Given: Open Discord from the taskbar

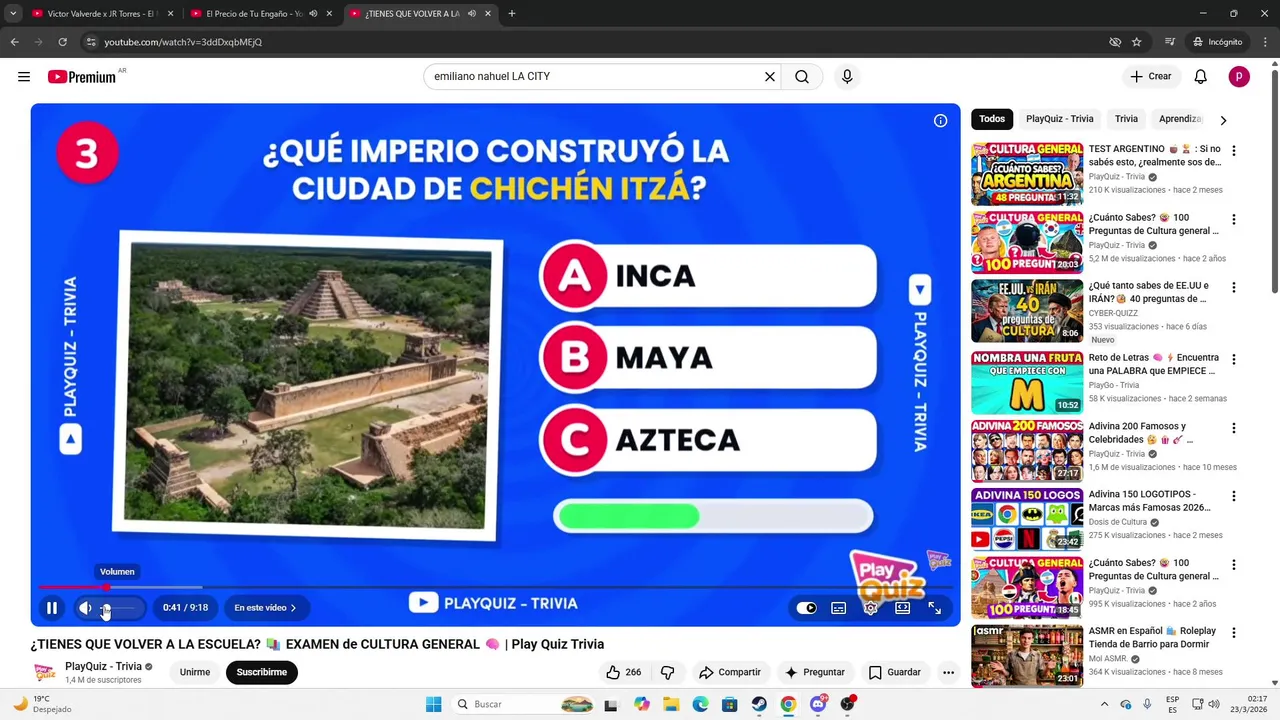Looking at the screenshot, I should point(818,704).
